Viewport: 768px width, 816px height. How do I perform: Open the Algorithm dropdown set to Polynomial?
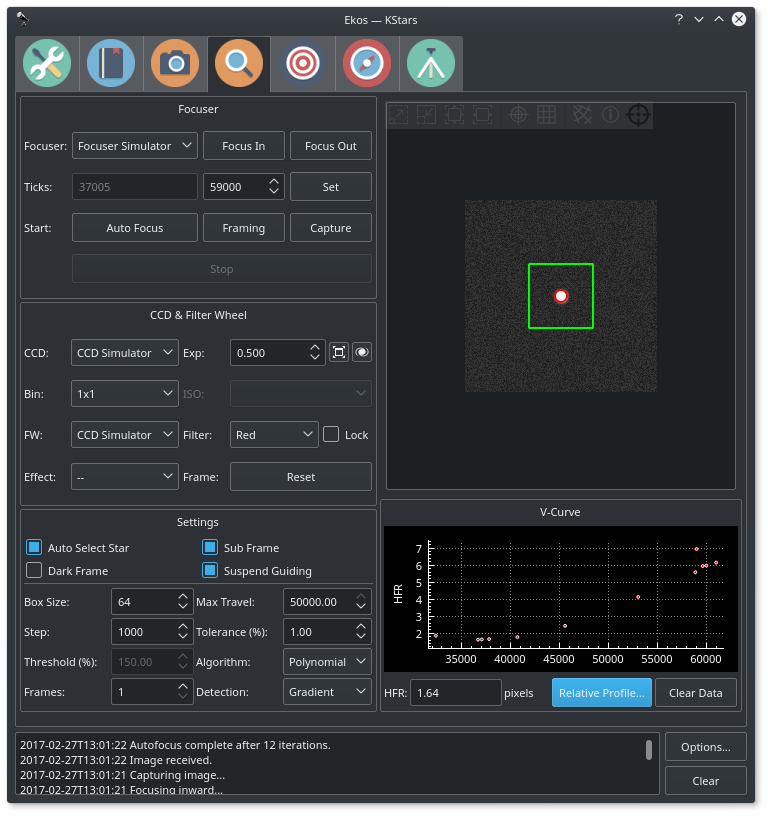click(x=327, y=662)
